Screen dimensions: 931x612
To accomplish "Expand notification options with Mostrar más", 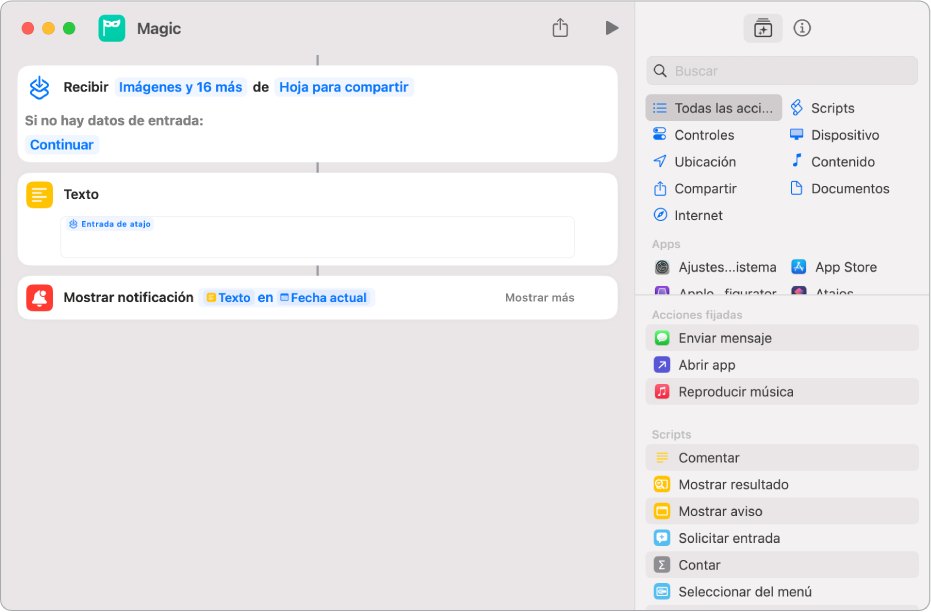I will pos(540,297).
